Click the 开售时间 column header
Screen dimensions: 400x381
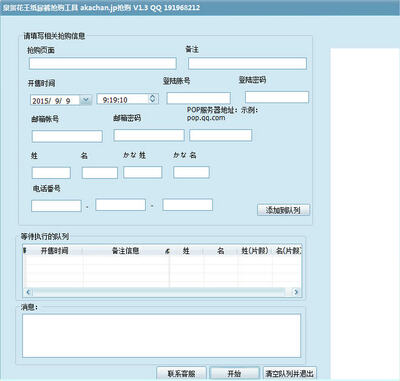click(x=54, y=251)
